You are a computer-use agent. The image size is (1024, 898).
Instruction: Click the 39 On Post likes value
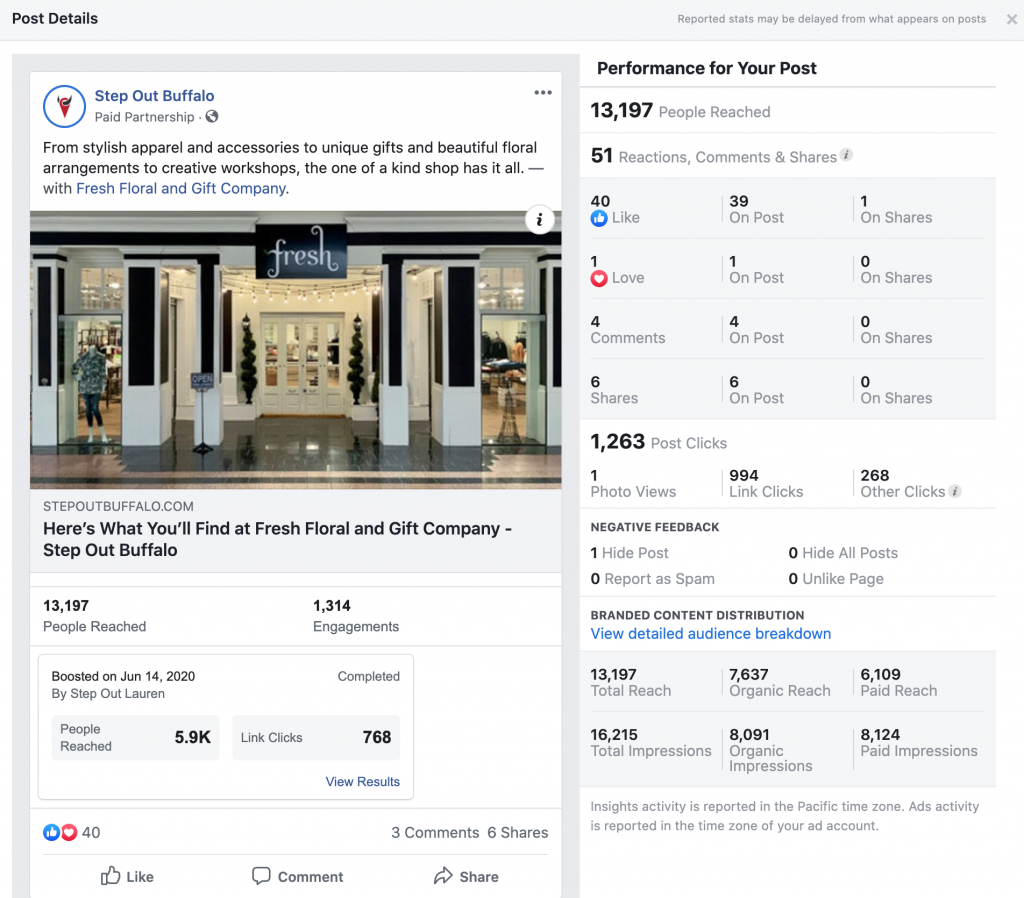click(756, 209)
